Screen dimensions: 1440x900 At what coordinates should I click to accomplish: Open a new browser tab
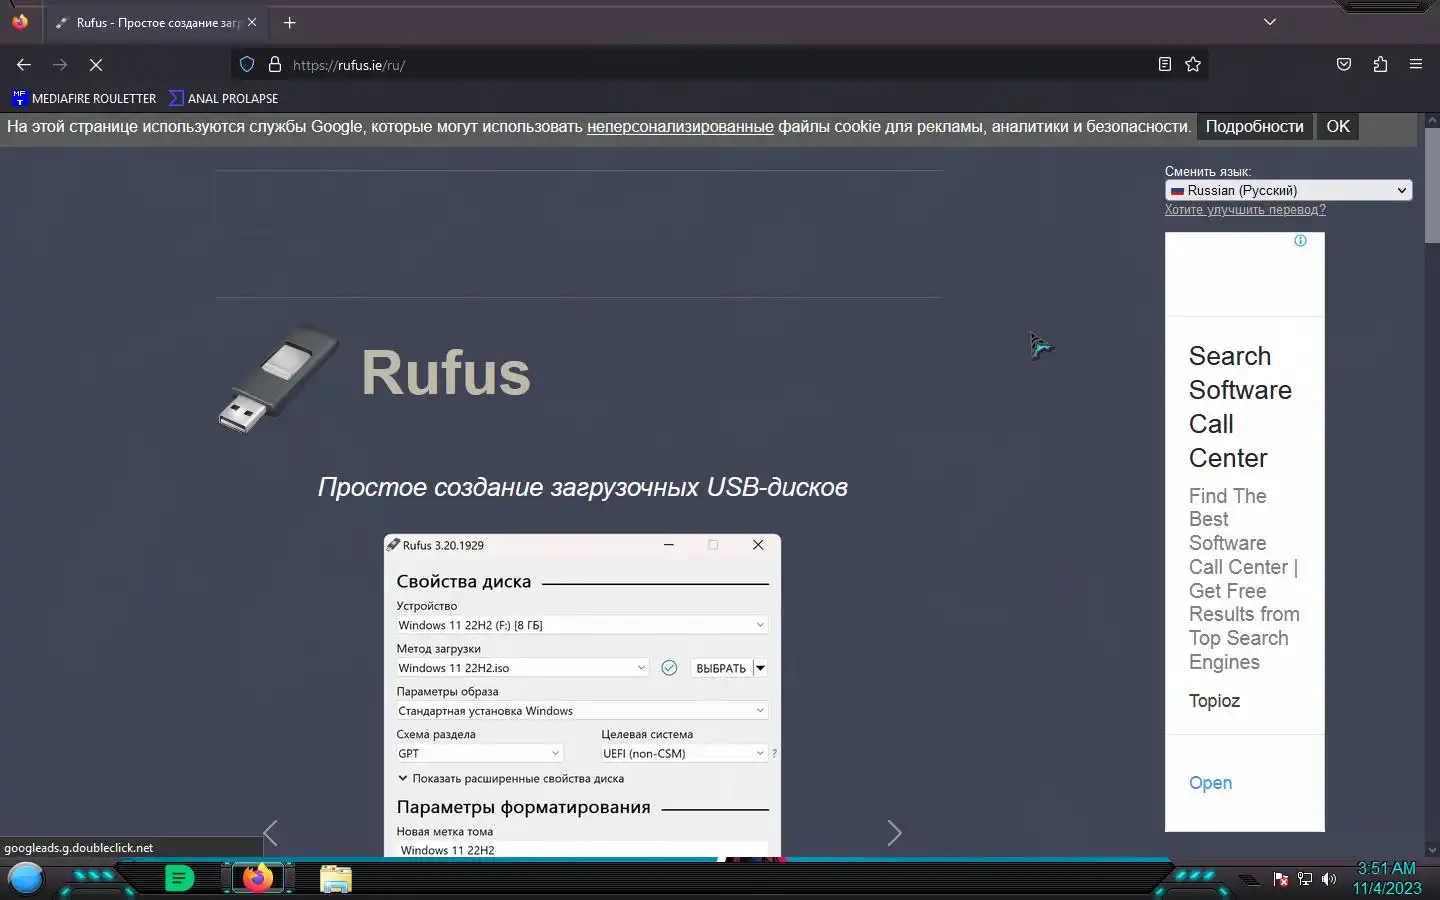click(x=289, y=22)
